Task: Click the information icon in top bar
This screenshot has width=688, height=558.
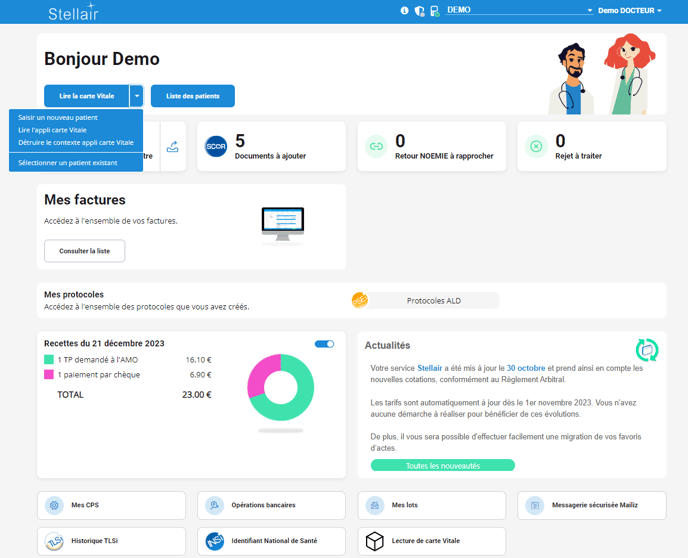Action: point(405,11)
